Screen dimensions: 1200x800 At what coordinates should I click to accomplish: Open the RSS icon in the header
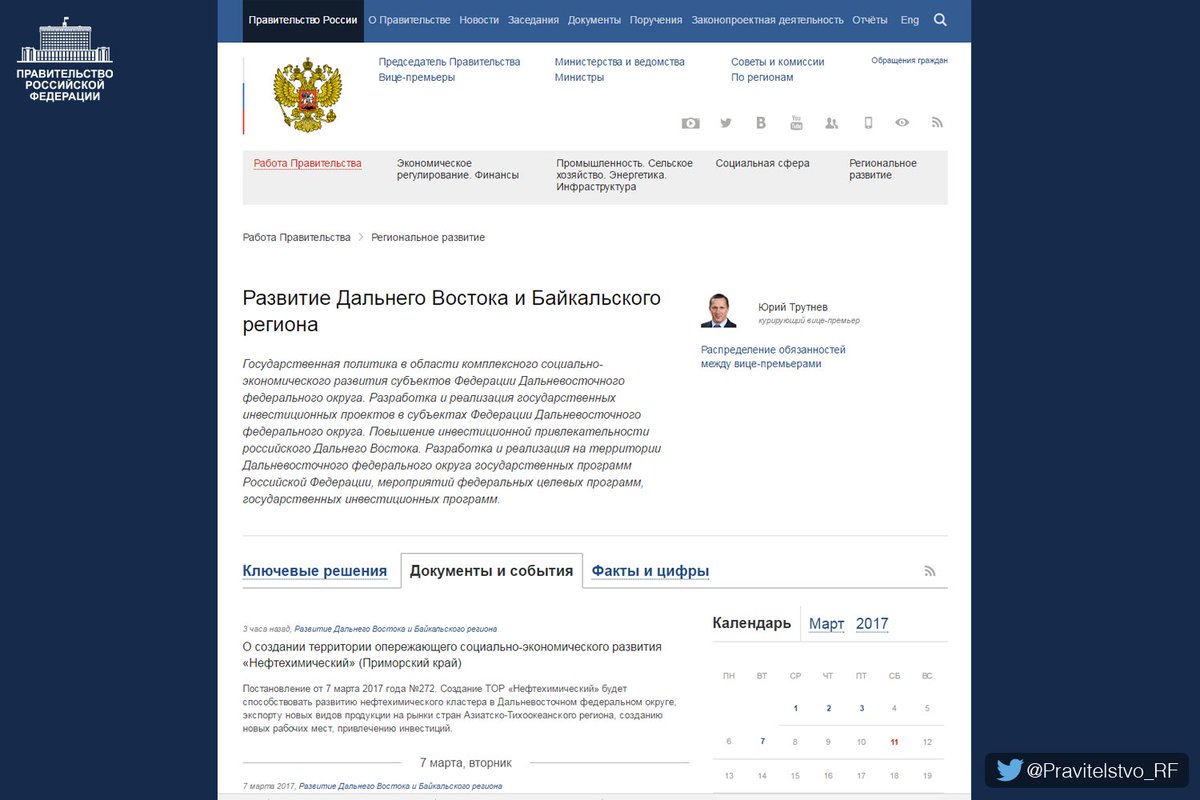coord(937,123)
